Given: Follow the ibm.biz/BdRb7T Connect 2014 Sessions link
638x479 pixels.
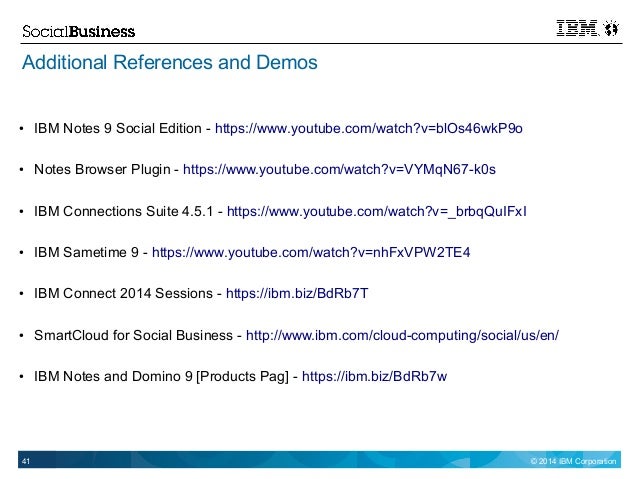Looking at the screenshot, I should (x=297, y=293).
